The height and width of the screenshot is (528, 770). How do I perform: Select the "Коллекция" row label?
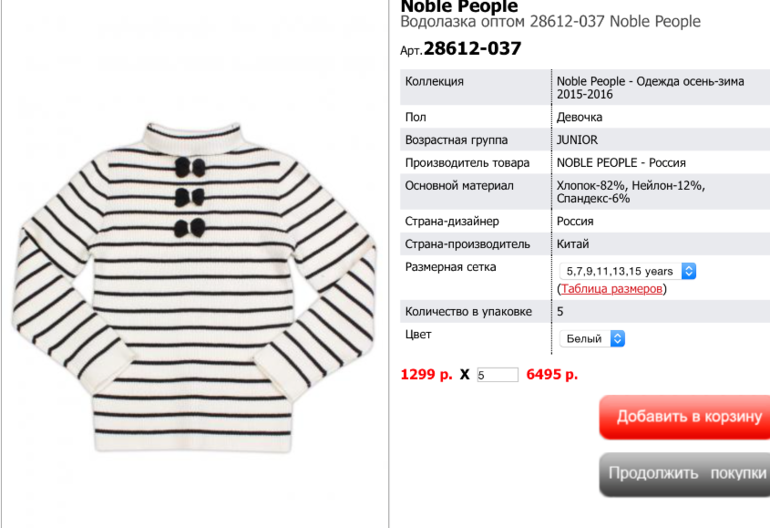(434, 82)
